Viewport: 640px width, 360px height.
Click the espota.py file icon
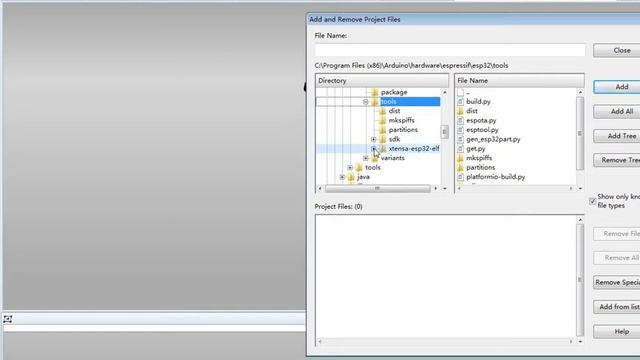pos(460,120)
